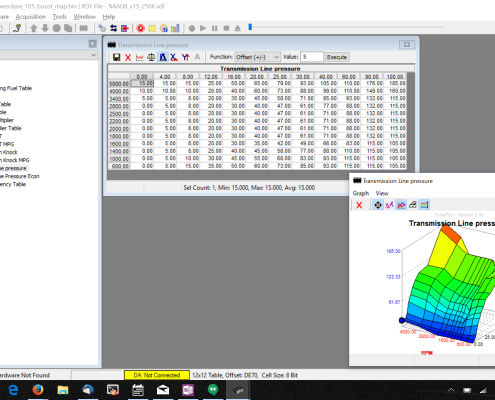The width and height of the screenshot is (495, 400).
Task: Click the blue playback position slider handle
Action: pos(250,27)
